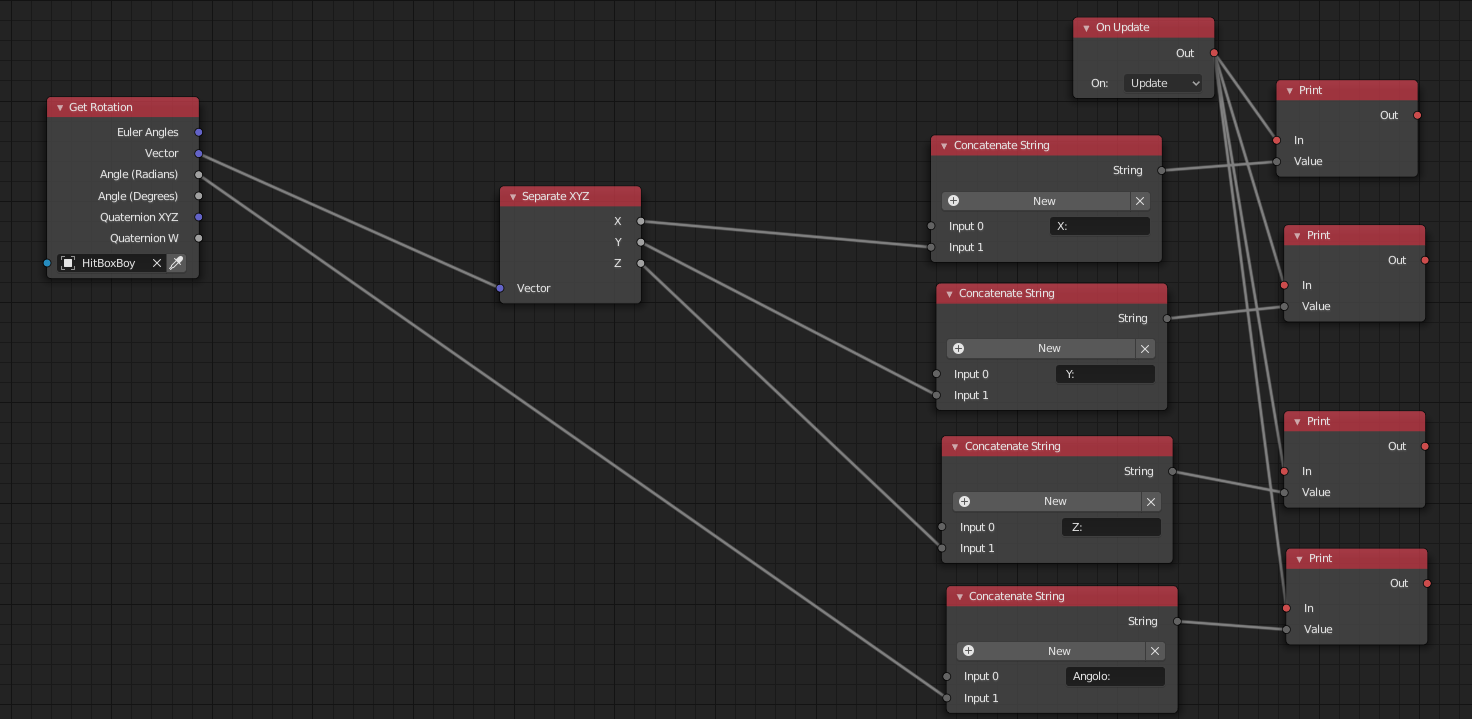The width and height of the screenshot is (1472, 719).
Task: Clear HitBoxBoy object using the X icon
Action: pyautogui.click(x=156, y=262)
